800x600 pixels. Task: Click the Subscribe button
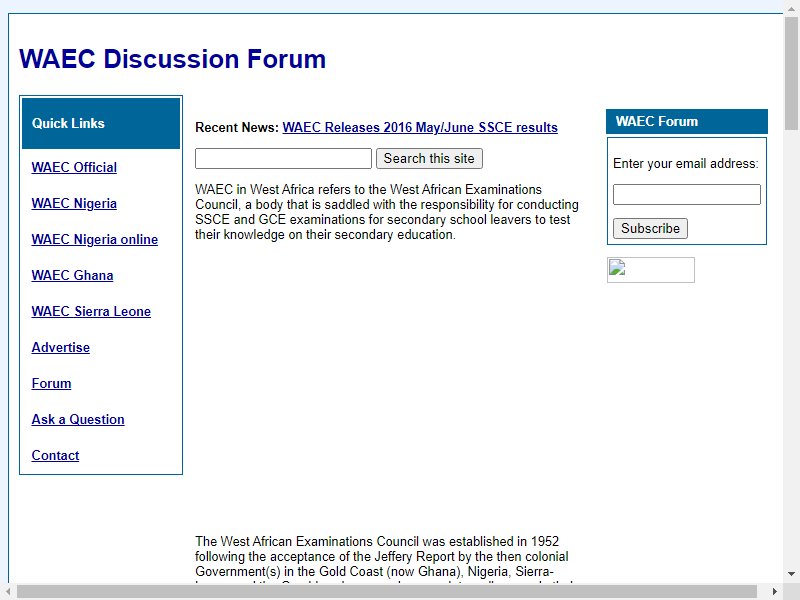[651, 229]
